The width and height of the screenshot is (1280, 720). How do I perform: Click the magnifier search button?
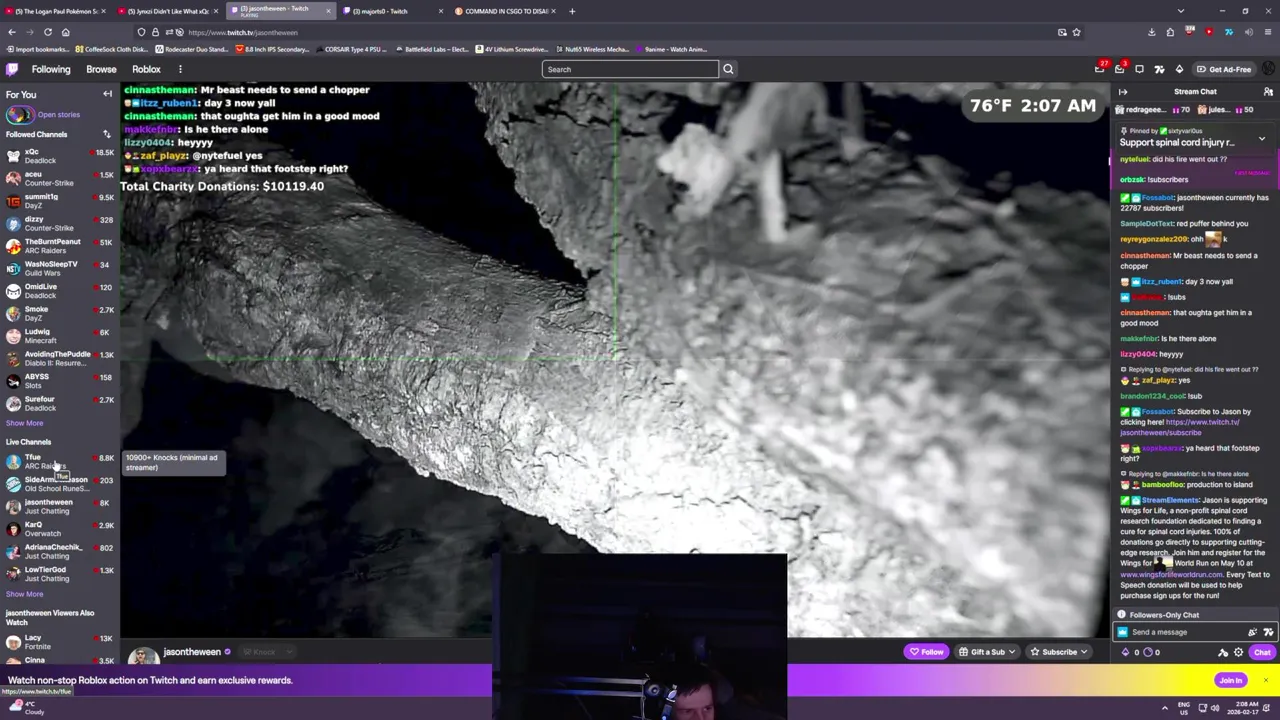click(x=728, y=69)
